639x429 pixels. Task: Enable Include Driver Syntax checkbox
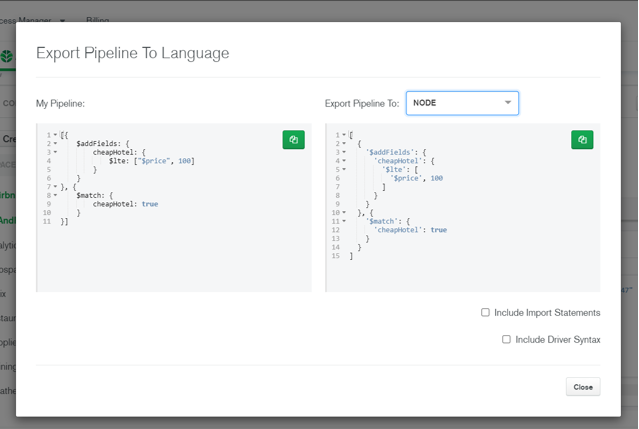coord(506,339)
